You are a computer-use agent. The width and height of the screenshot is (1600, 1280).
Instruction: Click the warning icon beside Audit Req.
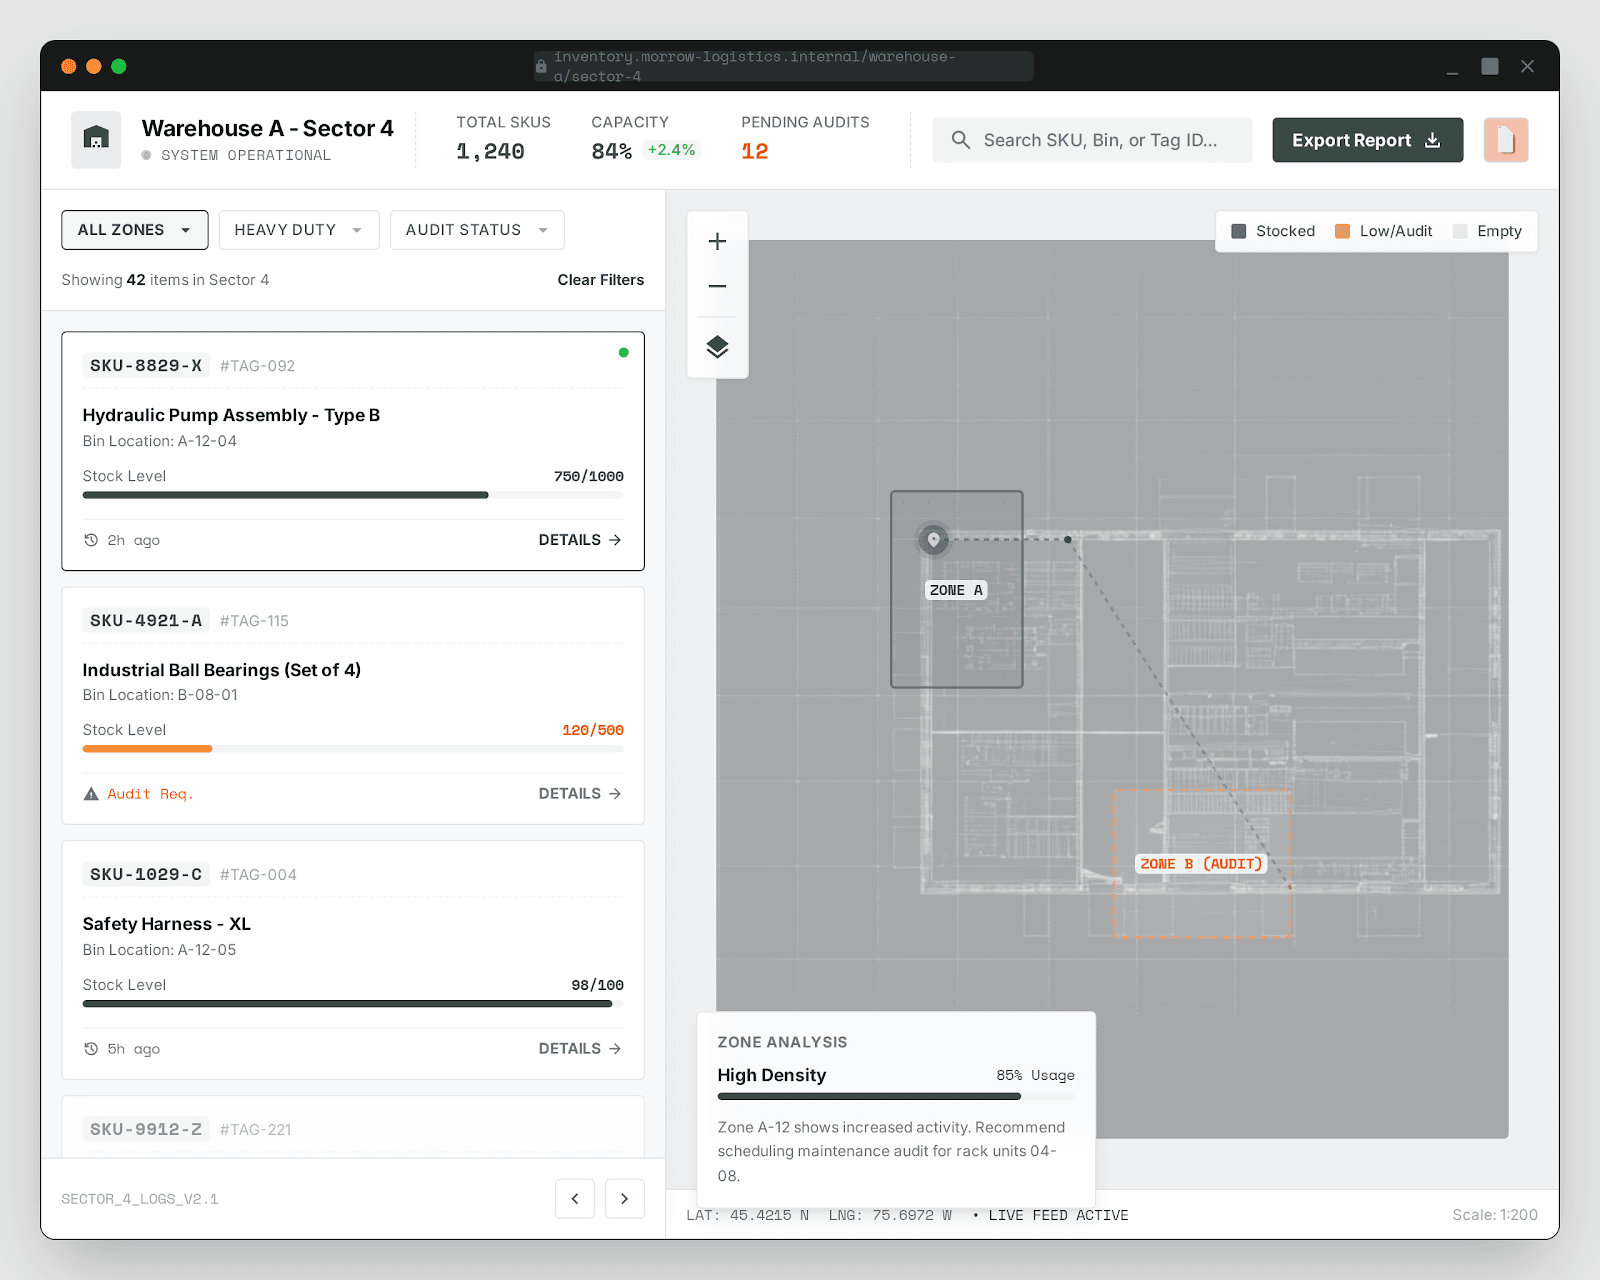(91, 793)
